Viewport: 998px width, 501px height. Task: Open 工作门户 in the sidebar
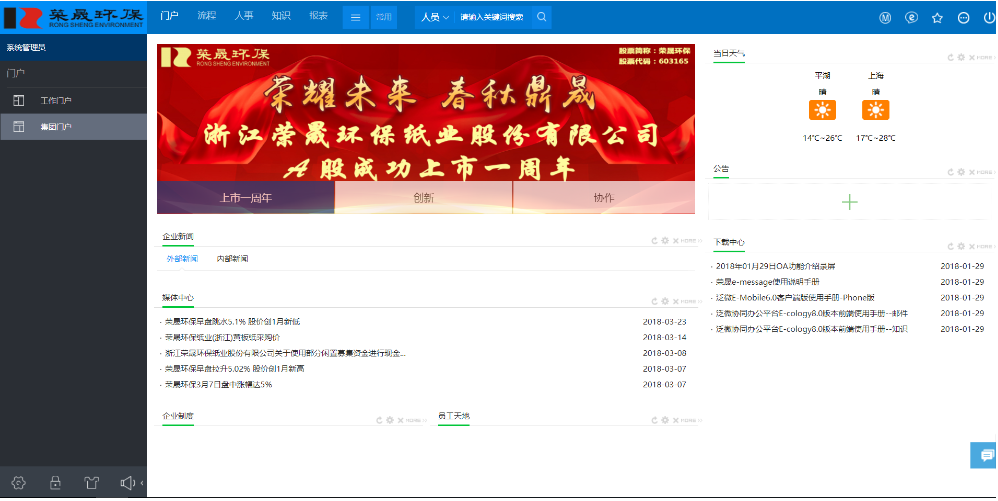[x=73, y=101]
